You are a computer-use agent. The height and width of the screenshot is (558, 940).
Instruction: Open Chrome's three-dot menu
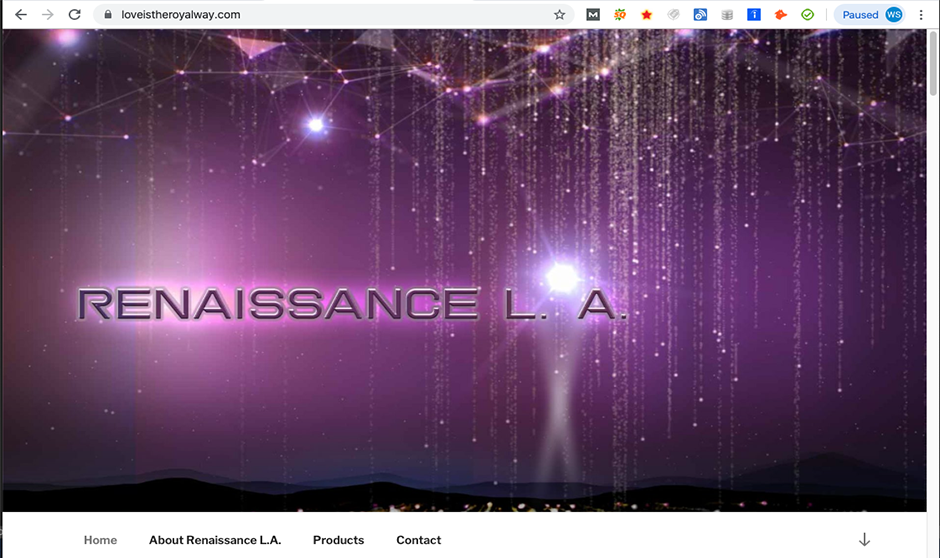pos(921,14)
